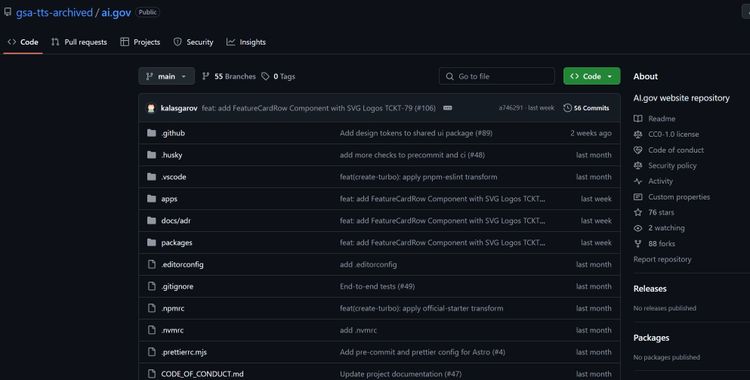This screenshot has width=750, height=380.
Task: Click the repository icon before gsa-tts-archived
Action: point(8,12)
